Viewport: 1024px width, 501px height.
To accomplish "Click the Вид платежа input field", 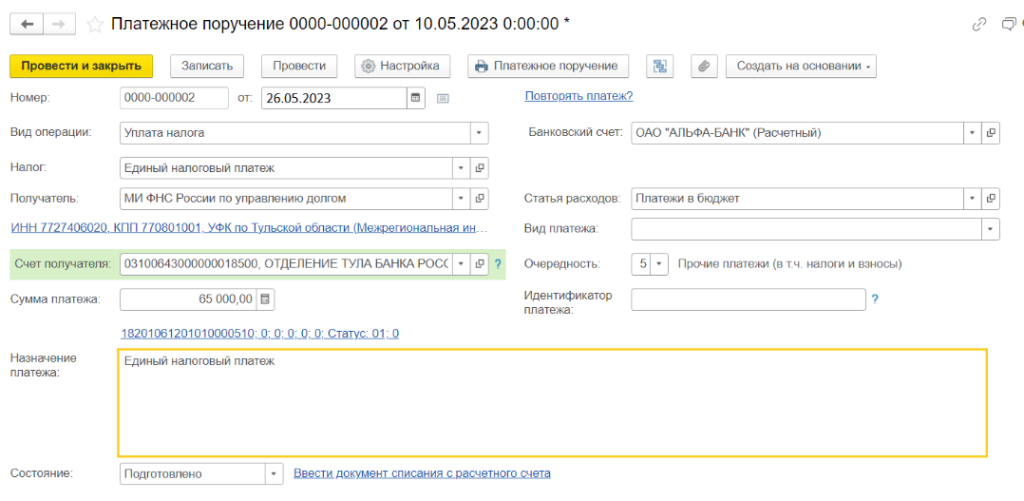I will click(x=807, y=229).
